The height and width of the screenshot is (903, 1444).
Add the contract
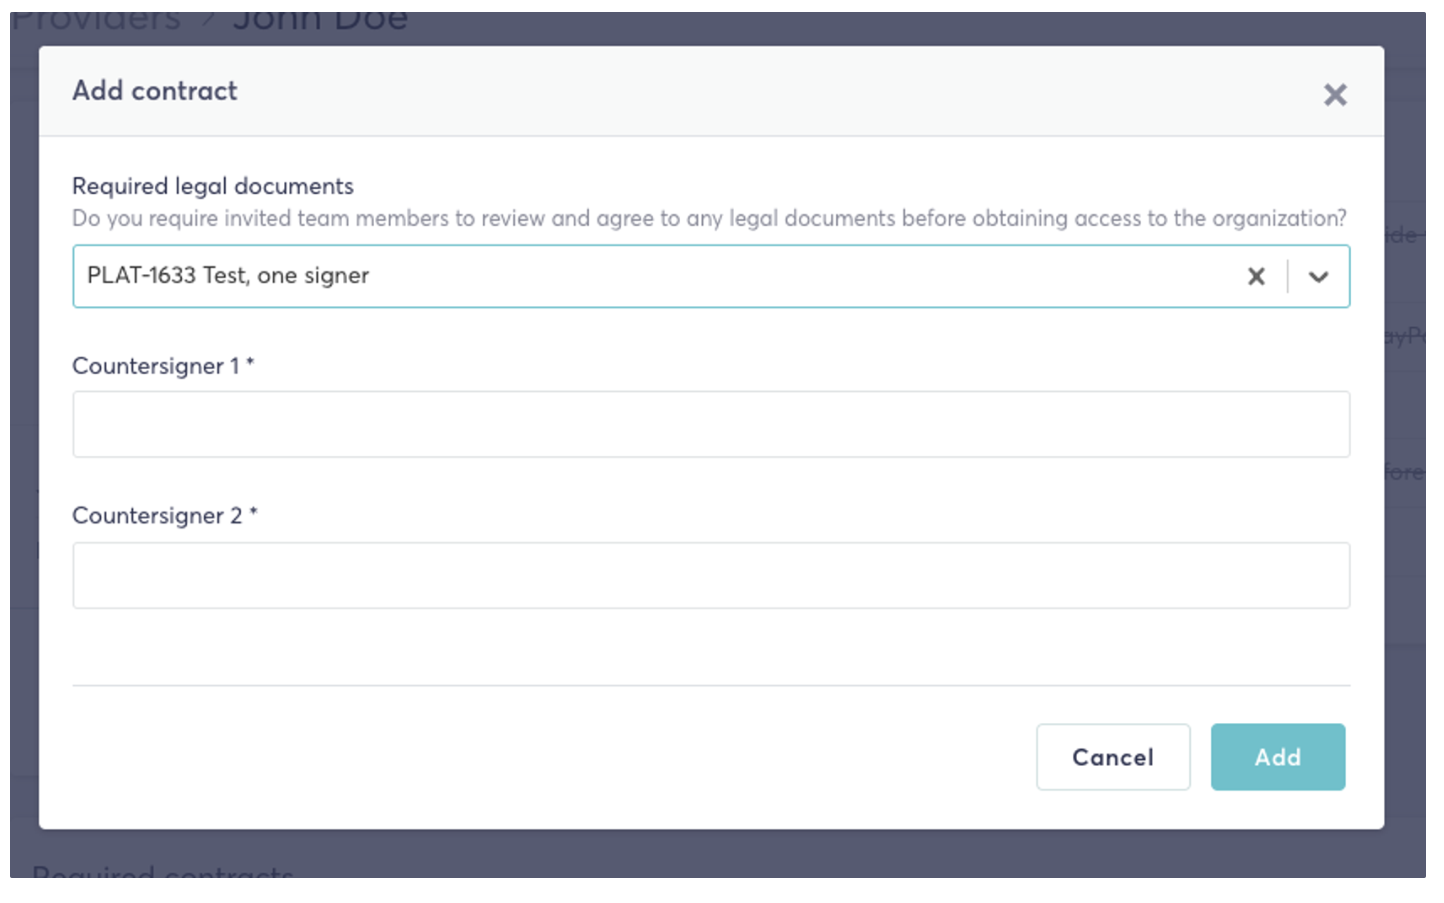click(x=1278, y=757)
